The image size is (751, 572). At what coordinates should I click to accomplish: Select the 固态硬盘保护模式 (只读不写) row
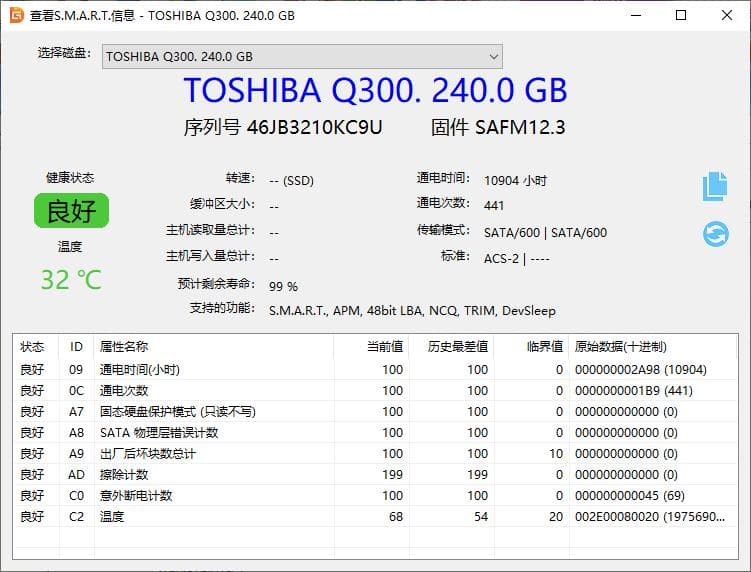(x=376, y=412)
